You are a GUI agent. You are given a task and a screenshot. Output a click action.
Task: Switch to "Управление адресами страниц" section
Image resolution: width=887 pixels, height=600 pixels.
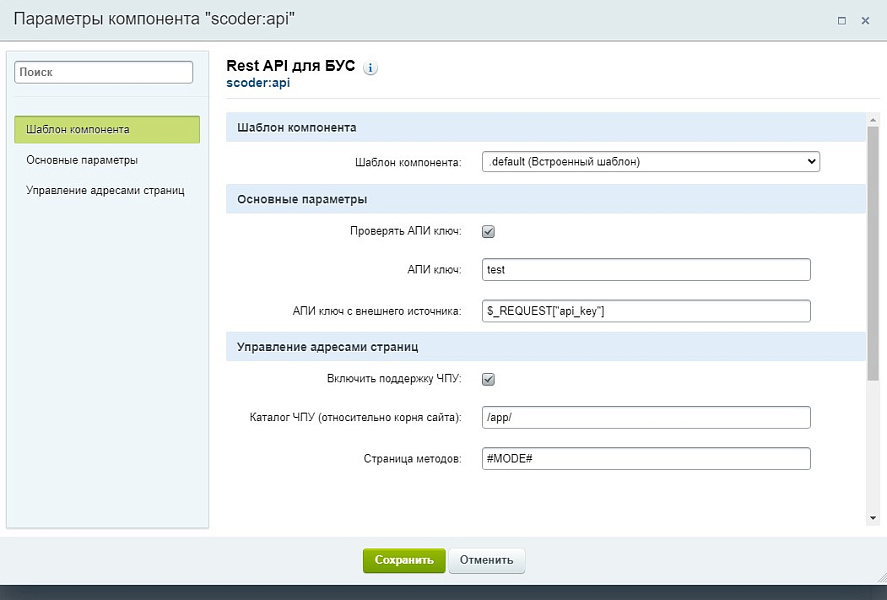coord(105,188)
